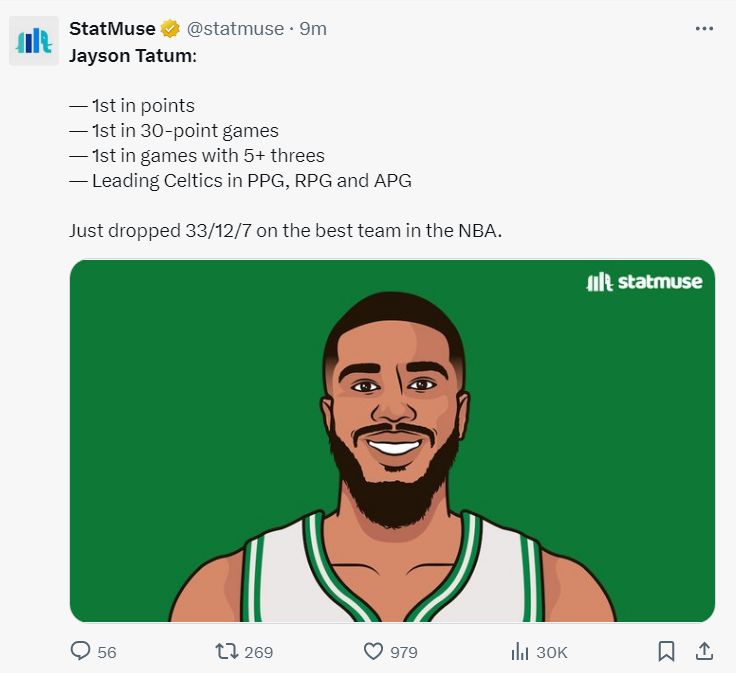This screenshot has width=737, height=673.
Task: Like the tweet with the heart icon
Action: (x=373, y=651)
